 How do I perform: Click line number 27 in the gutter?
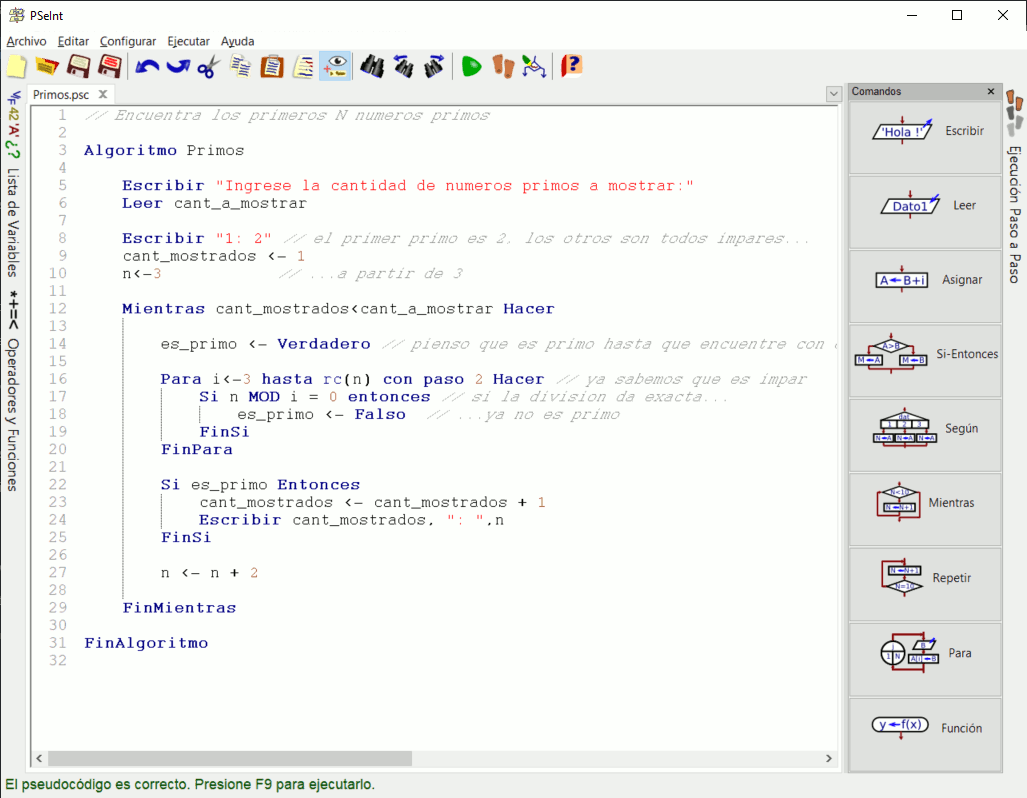(58, 573)
